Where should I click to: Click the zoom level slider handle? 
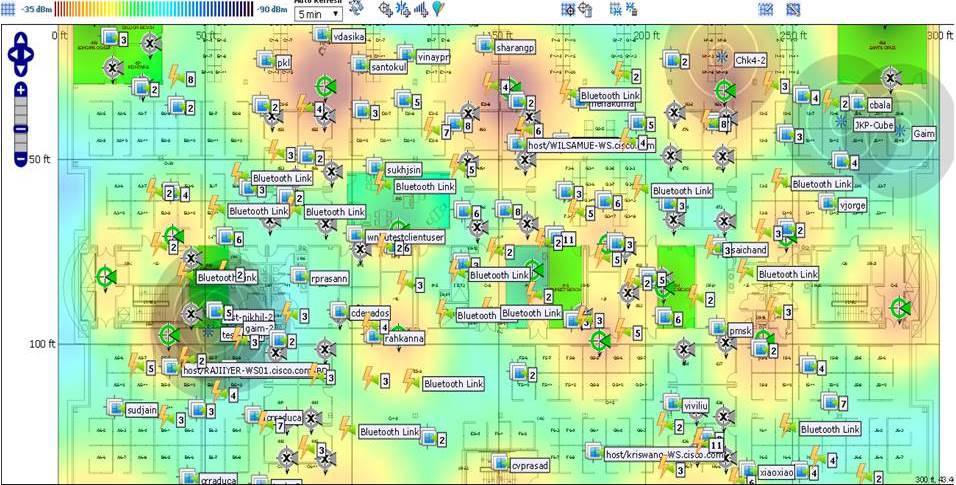(x=21, y=129)
